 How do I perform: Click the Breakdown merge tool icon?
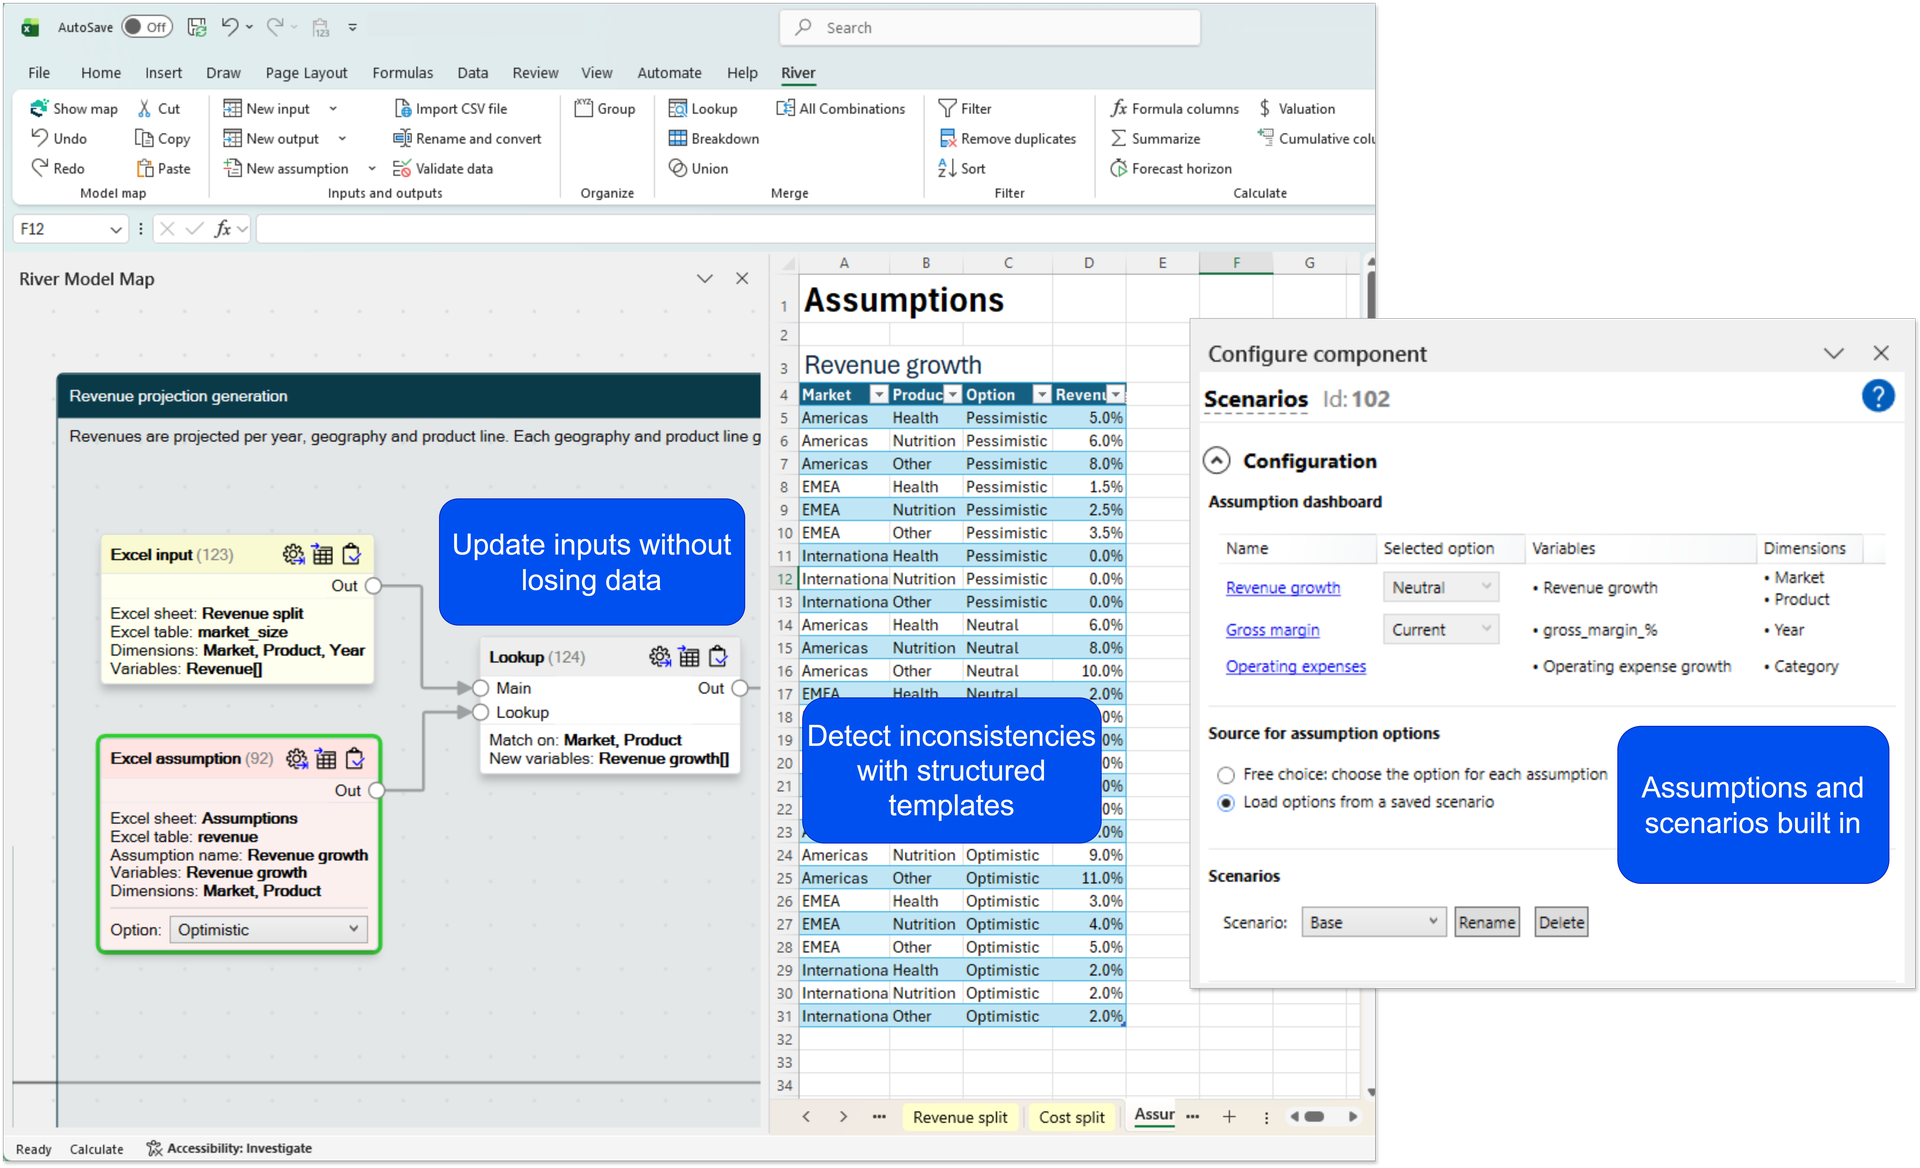[678, 138]
